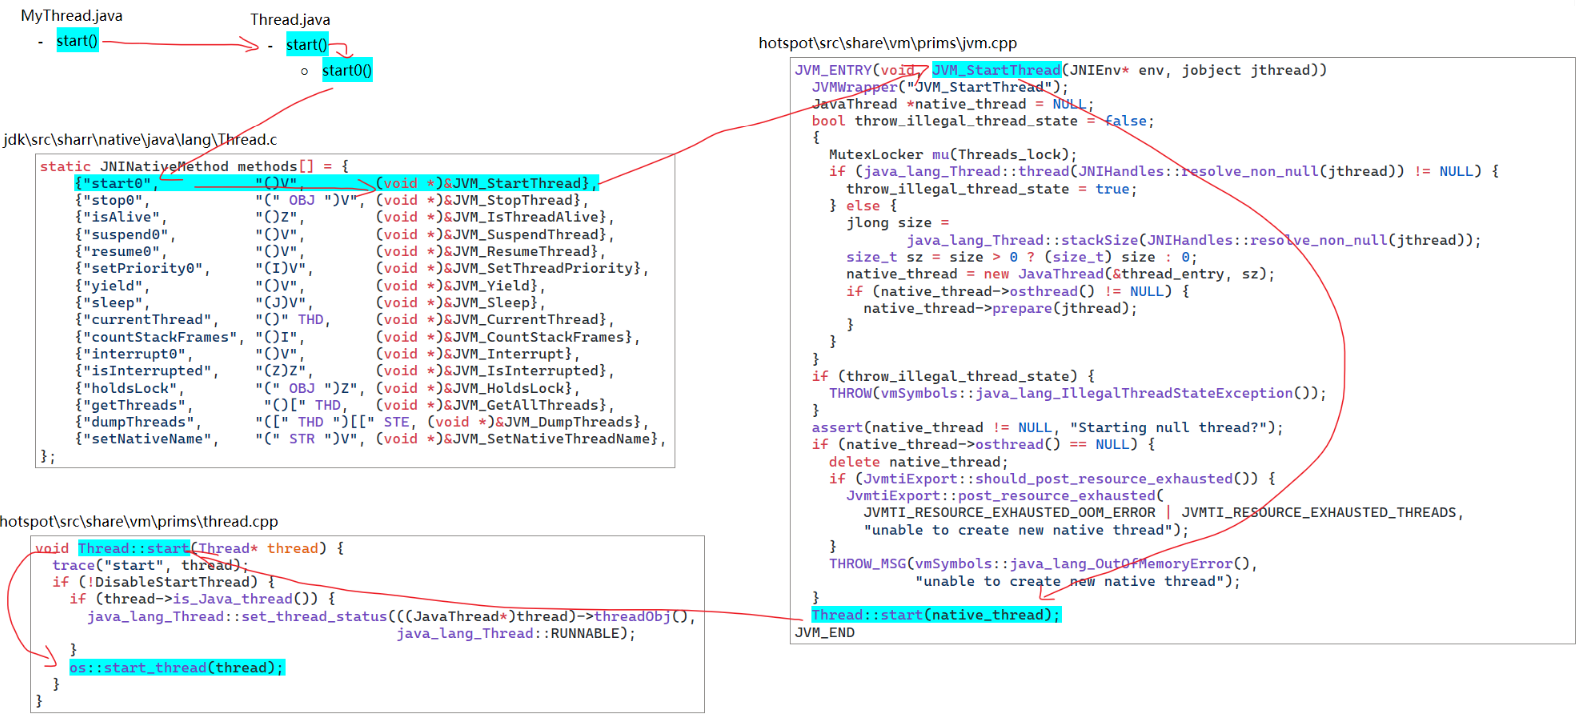Click the assert(native_thread != NULL line
This screenshot has width=1590, height=720.
1047,427
